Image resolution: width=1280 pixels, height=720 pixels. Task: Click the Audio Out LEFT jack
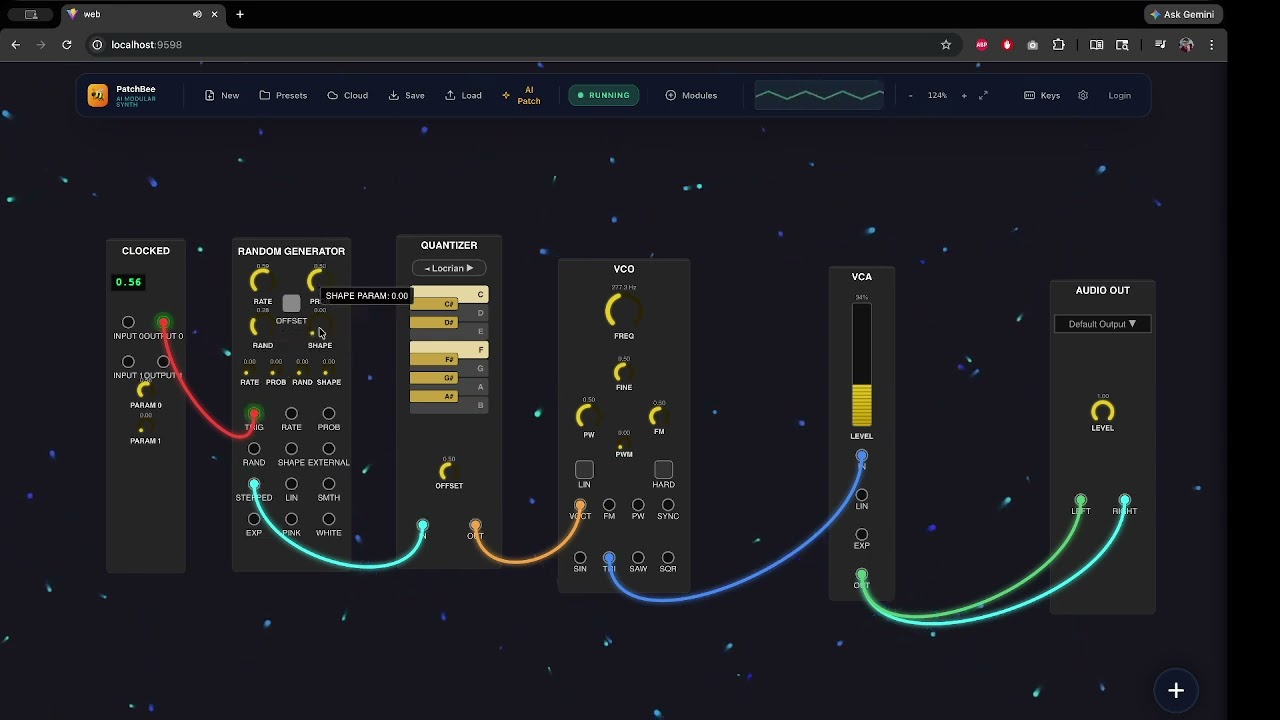click(x=1080, y=500)
